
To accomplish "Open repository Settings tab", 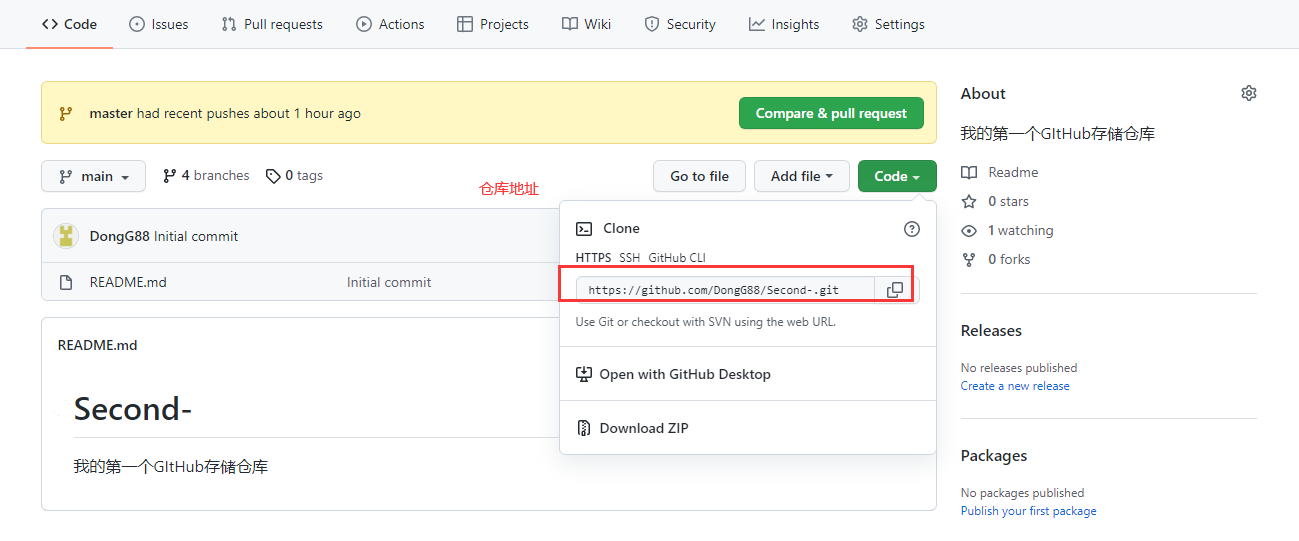I will [x=888, y=24].
